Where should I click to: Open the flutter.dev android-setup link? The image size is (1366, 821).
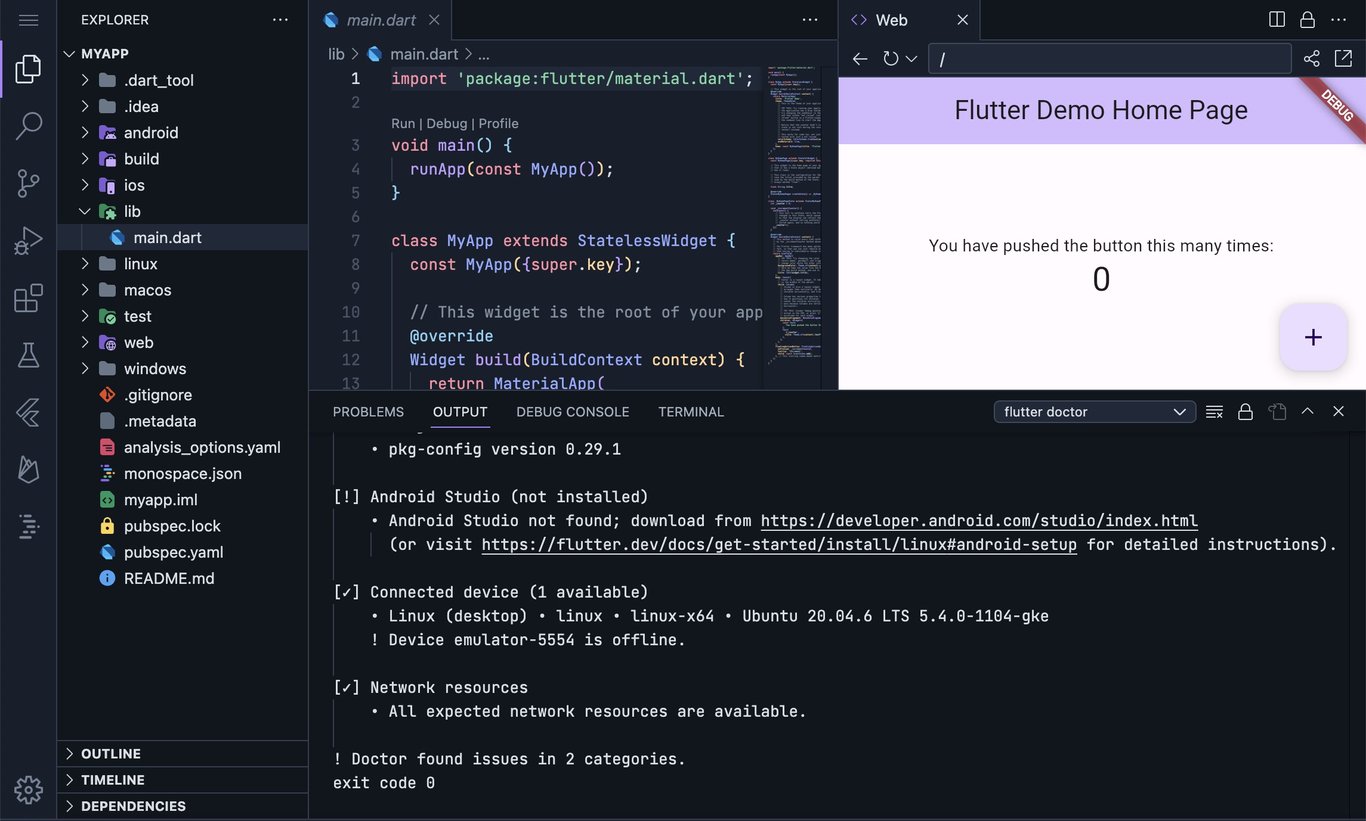pos(779,545)
